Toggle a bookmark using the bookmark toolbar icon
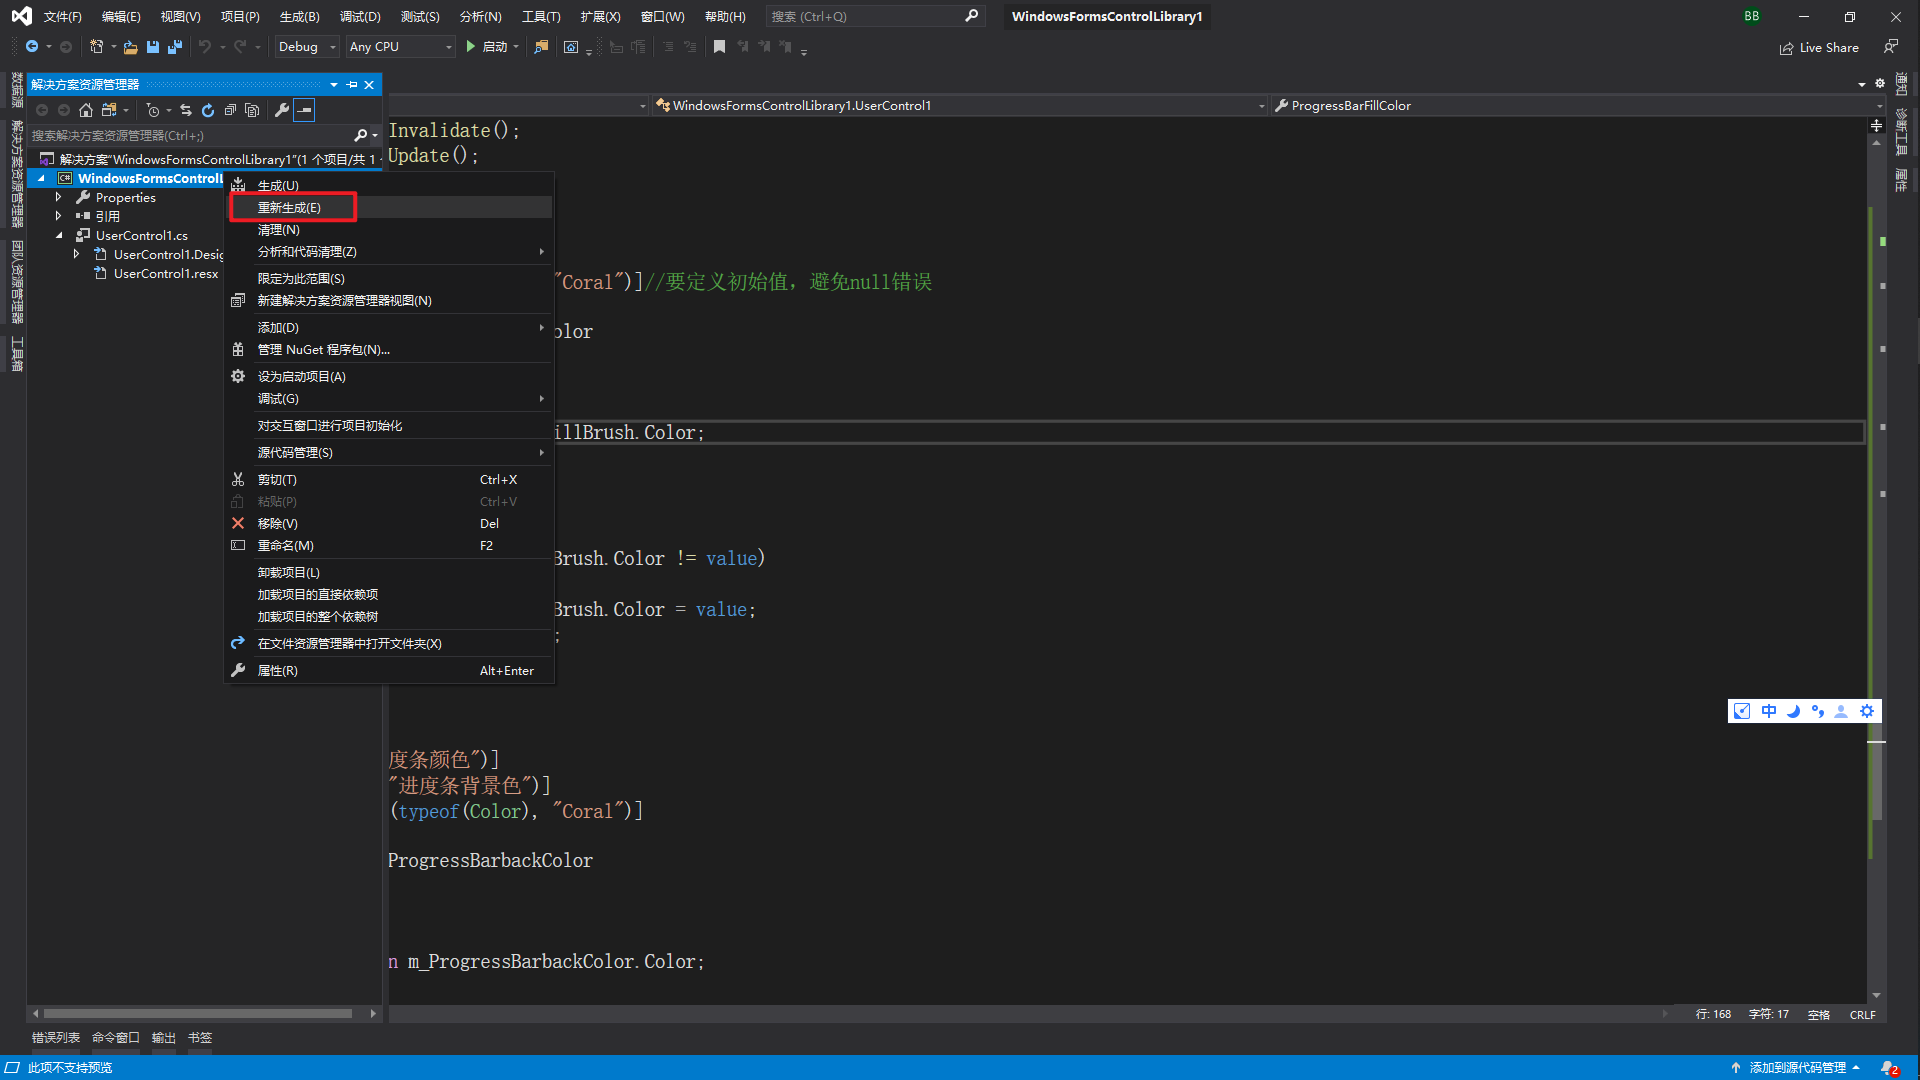 tap(719, 47)
